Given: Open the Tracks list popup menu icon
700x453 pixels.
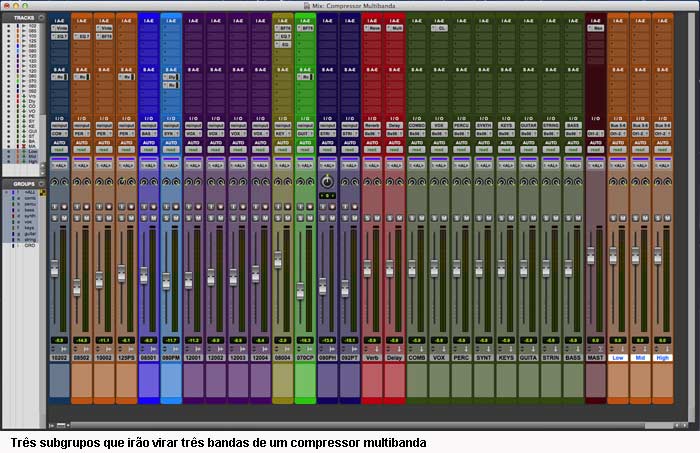Looking at the screenshot, I should click(41, 17).
